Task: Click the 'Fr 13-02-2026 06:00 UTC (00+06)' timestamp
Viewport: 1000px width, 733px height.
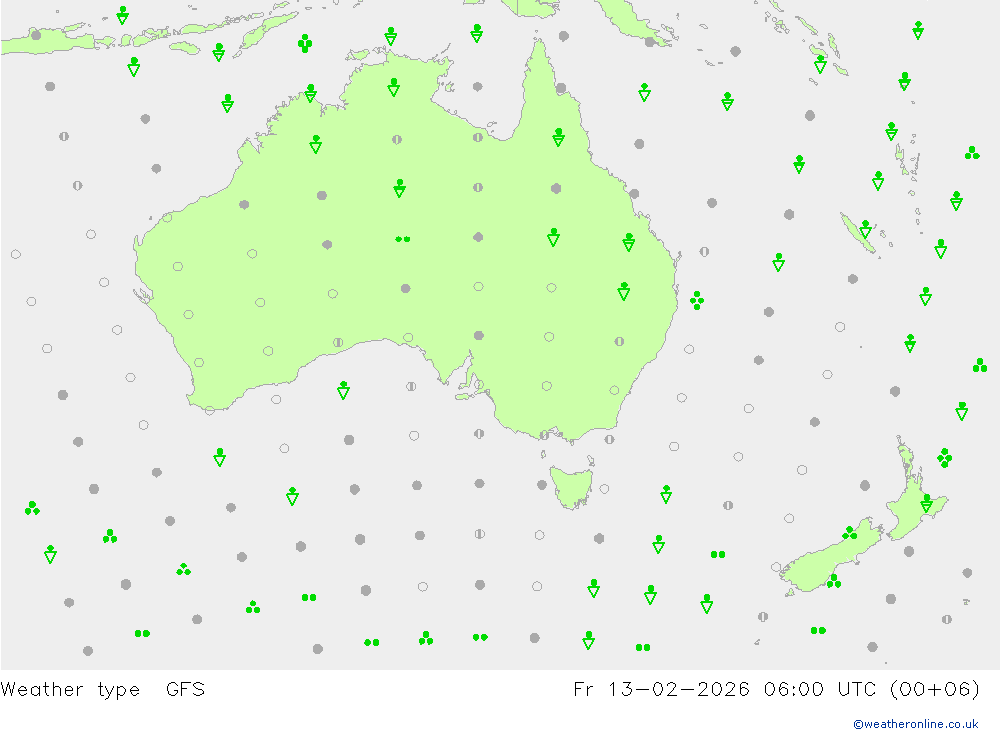Action: pos(776,690)
